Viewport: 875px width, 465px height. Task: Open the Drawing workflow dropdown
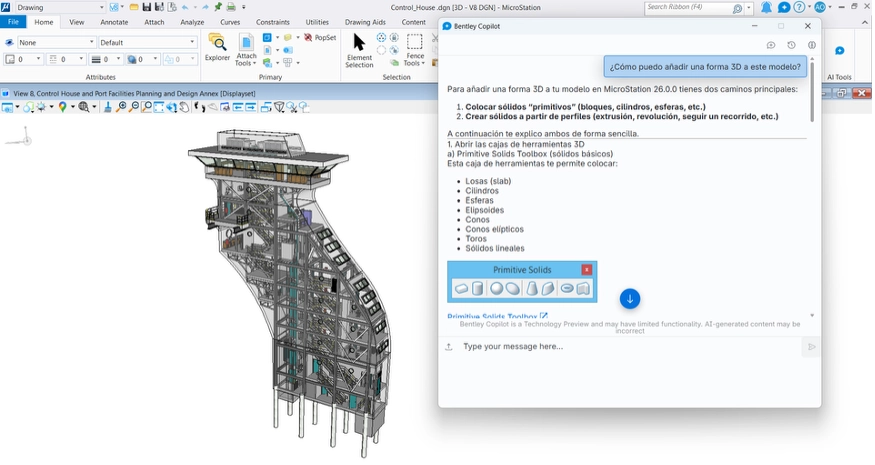pyautogui.click(x=60, y=7)
